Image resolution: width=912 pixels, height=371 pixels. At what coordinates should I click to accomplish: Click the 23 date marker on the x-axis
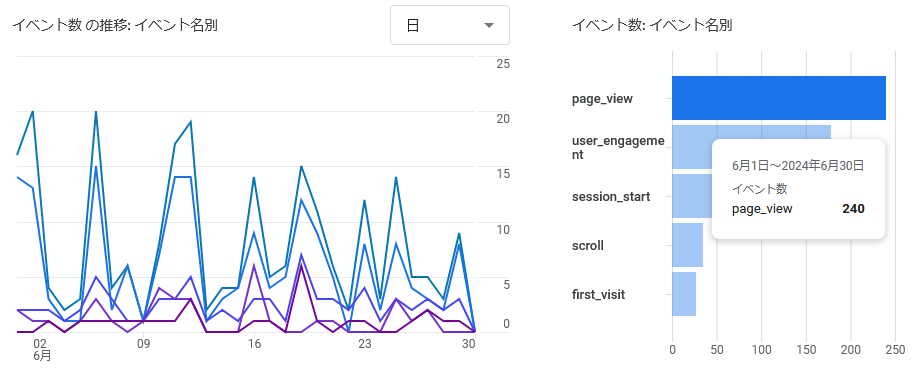pyautogui.click(x=364, y=344)
